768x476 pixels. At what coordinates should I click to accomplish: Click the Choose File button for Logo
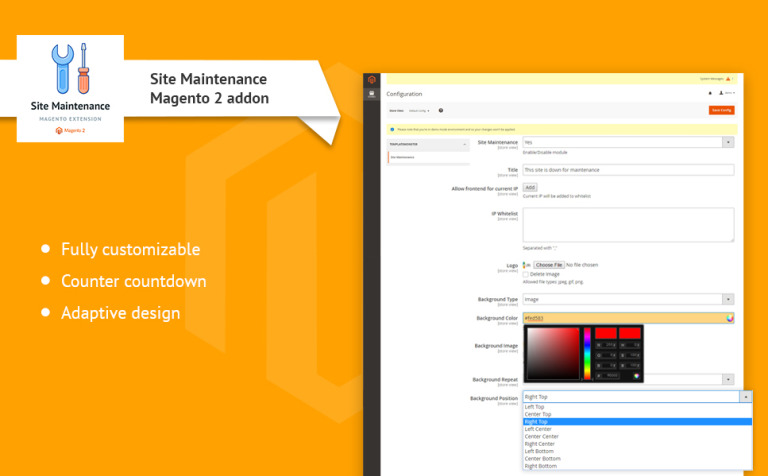click(549, 265)
